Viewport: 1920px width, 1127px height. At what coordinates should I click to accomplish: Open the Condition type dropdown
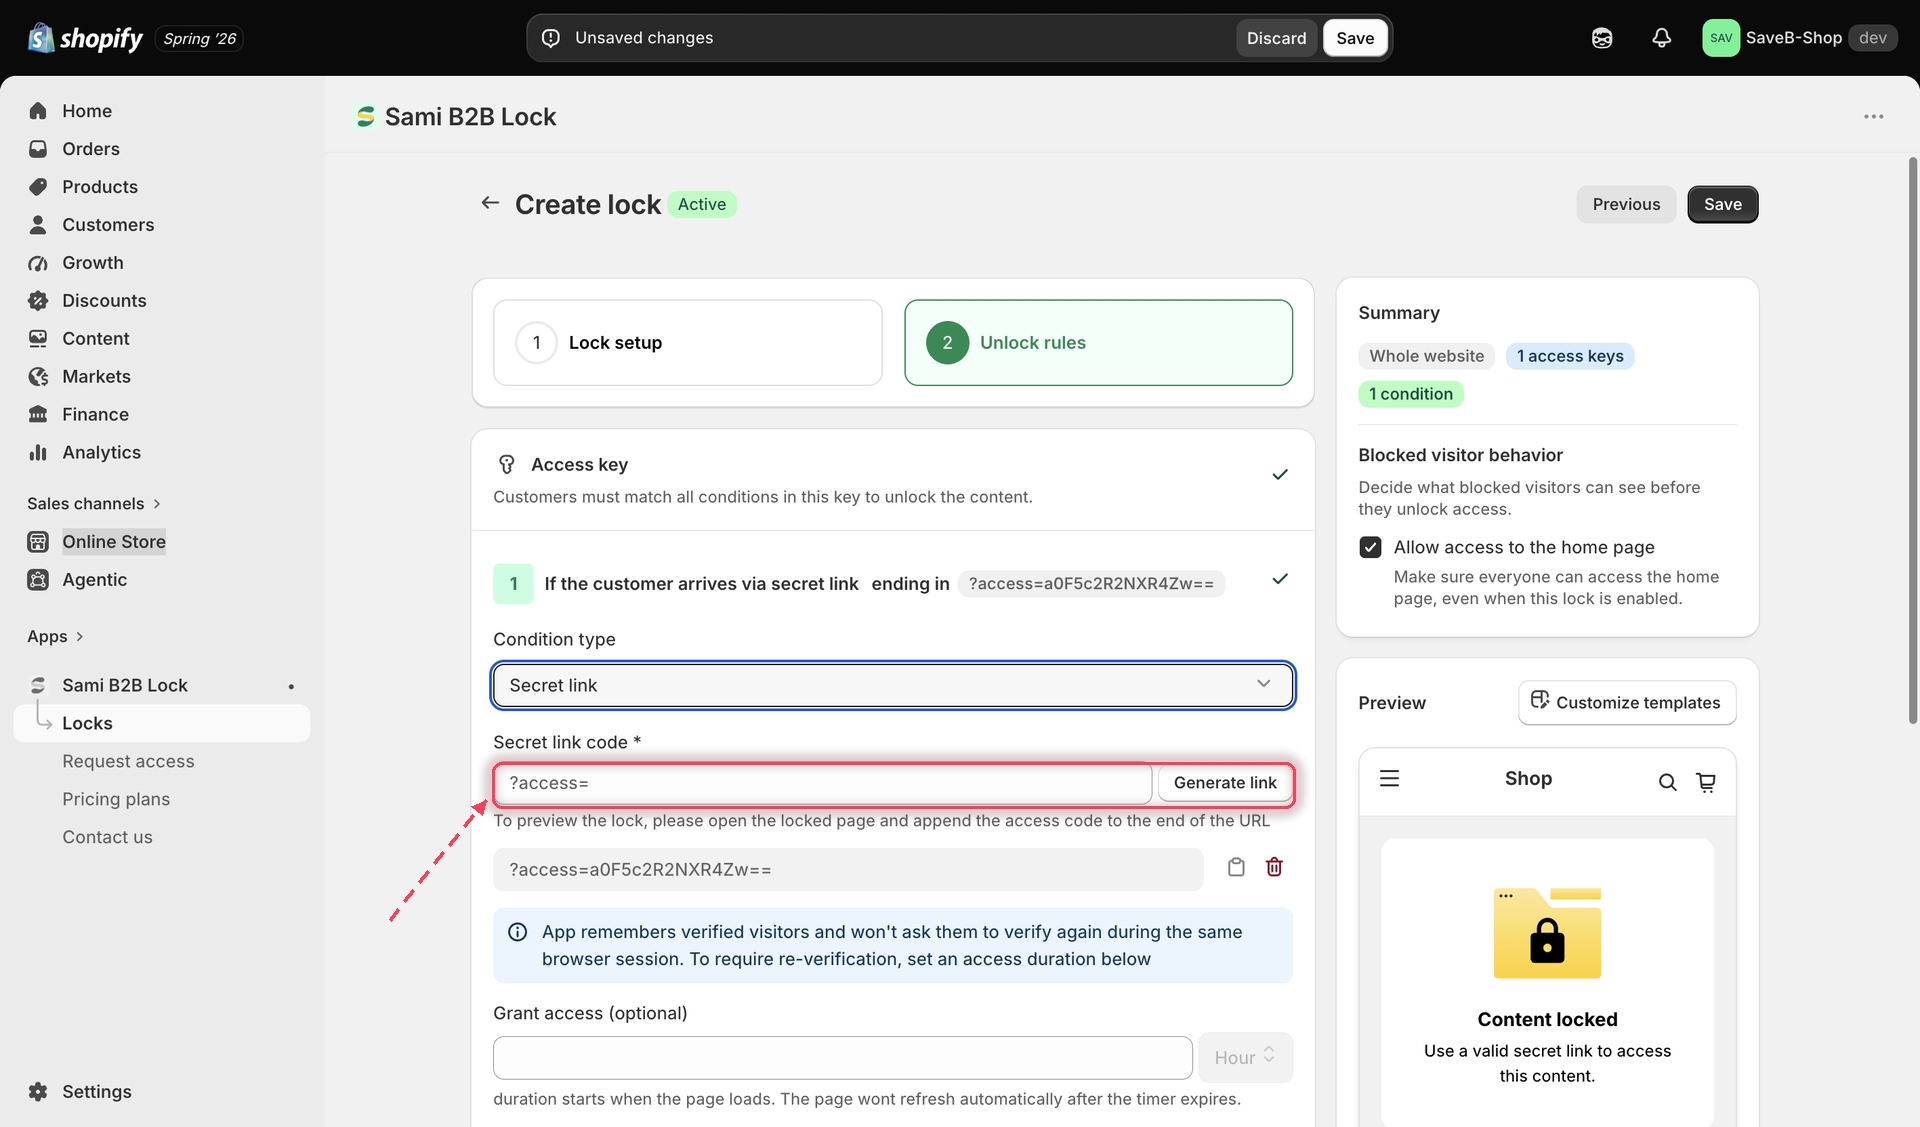coord(893,685)
